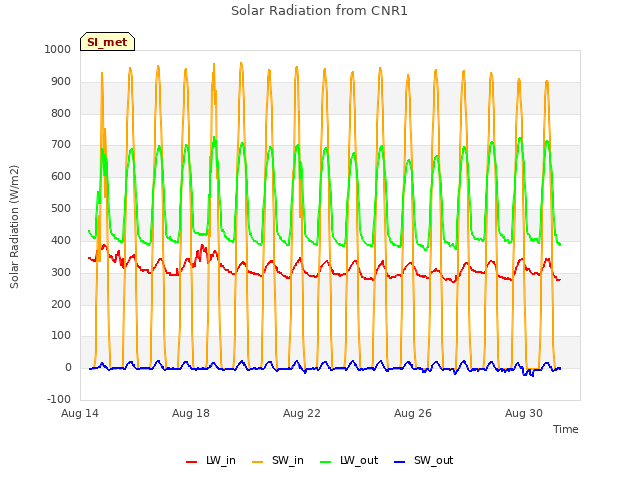Toggle the SW_in legend entry
The image size is (640, 480).
[278, 460]
